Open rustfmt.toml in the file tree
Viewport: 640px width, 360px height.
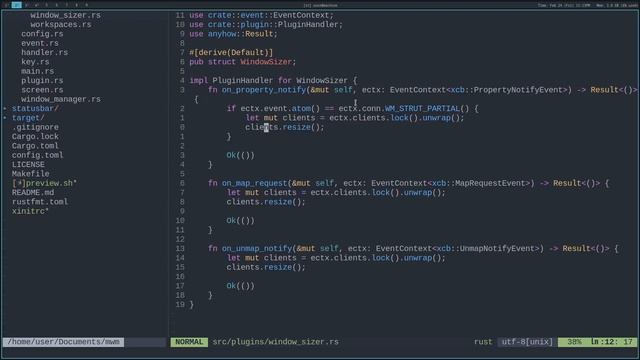coord(40,202)
